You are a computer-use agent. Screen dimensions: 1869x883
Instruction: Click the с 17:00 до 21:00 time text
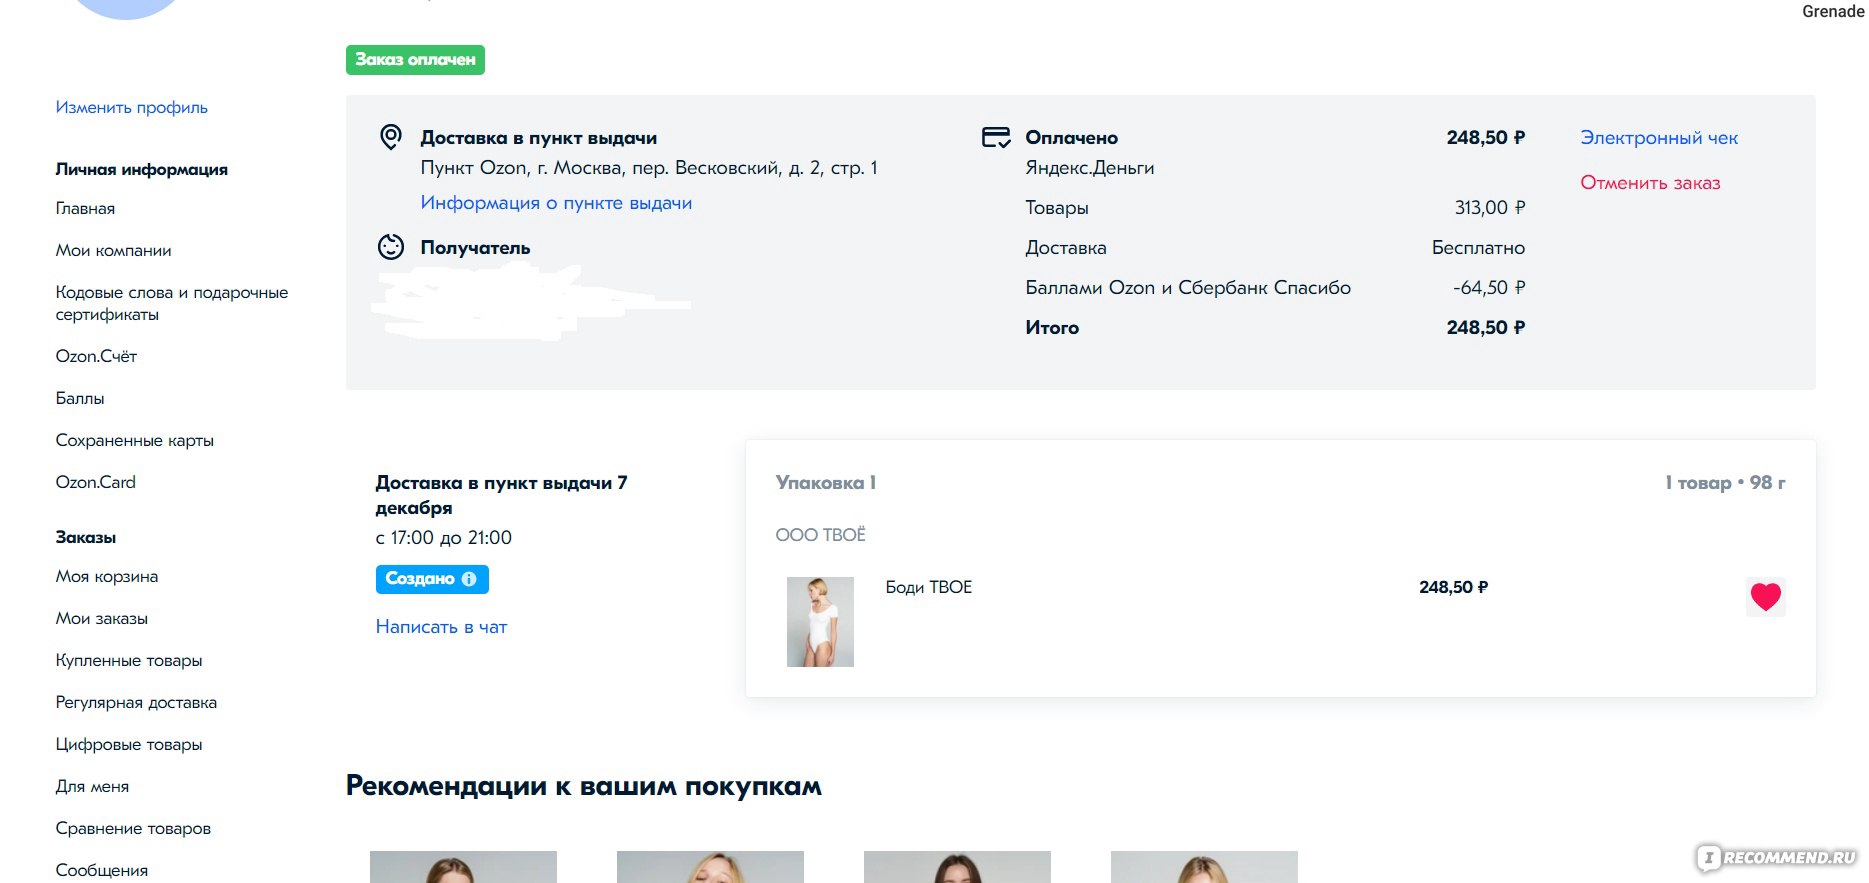[x=443, y=538]
